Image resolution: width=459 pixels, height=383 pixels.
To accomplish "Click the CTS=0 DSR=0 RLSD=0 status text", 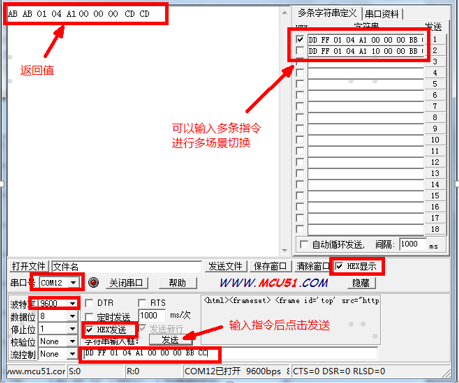I will 339,371.
